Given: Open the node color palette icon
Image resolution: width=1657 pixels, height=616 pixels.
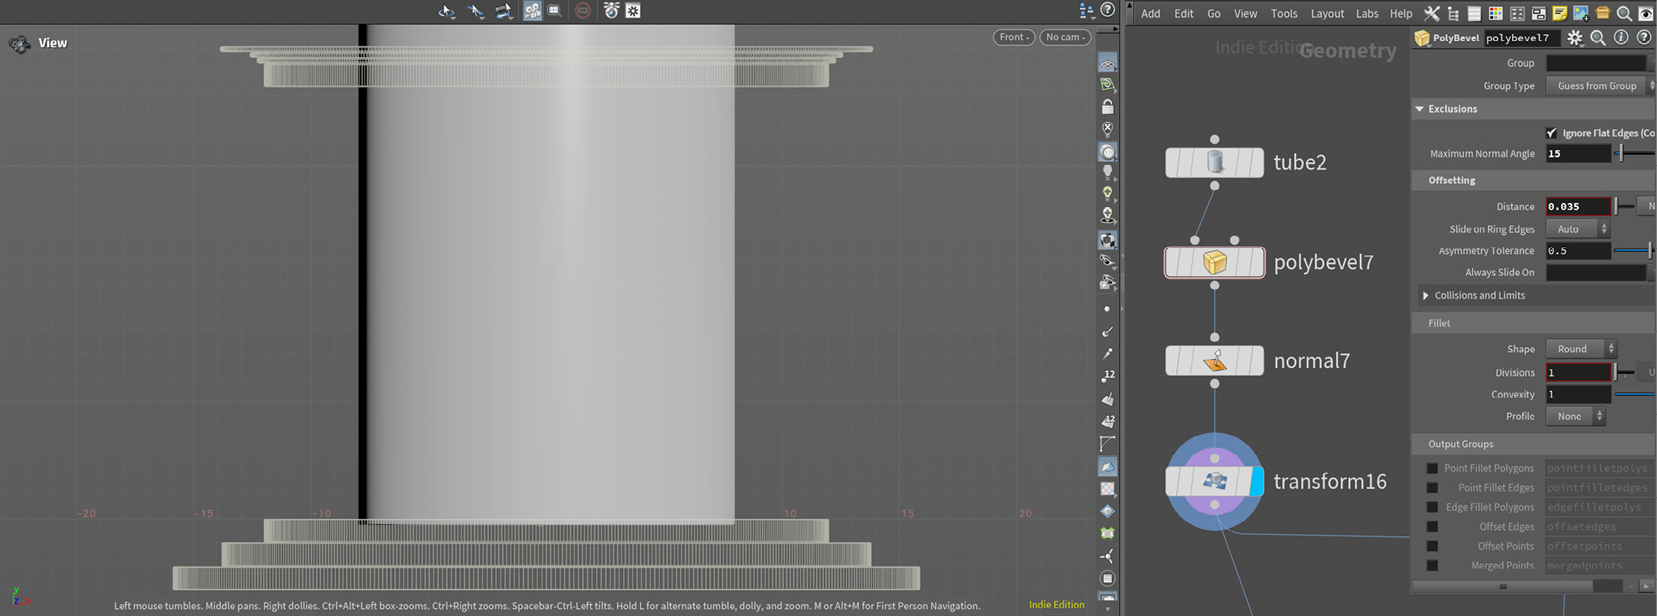Looking at the screenshot, I should coord(1496,13).
